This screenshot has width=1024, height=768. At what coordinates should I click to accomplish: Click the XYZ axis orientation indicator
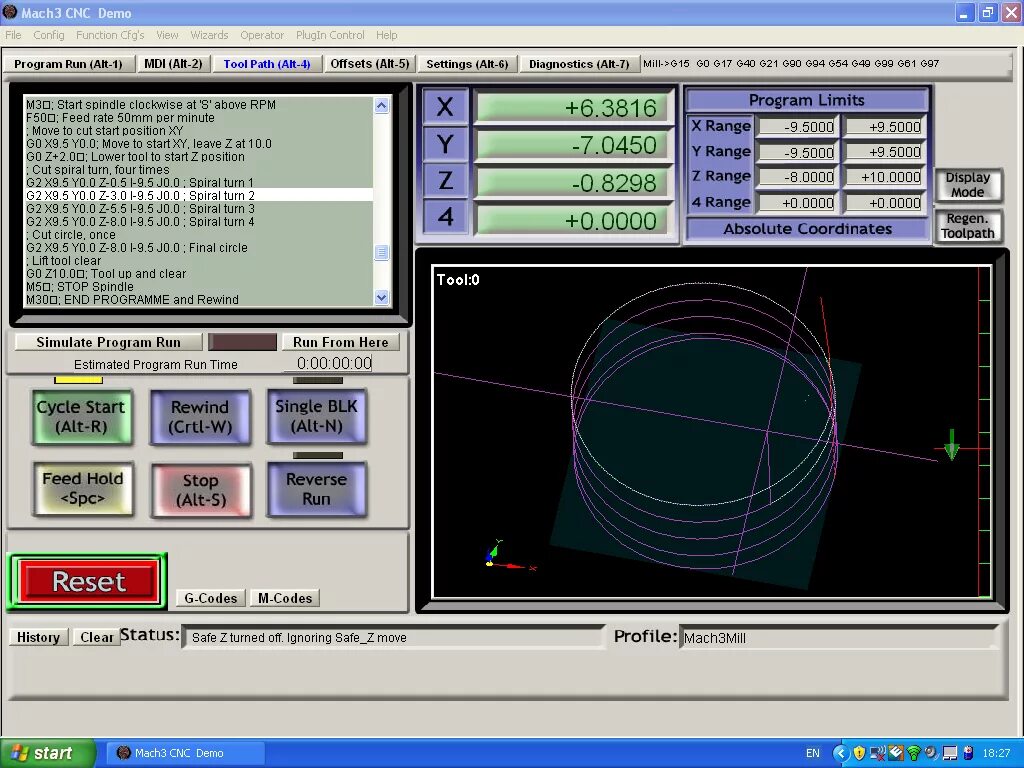click(x=509, y=556)
